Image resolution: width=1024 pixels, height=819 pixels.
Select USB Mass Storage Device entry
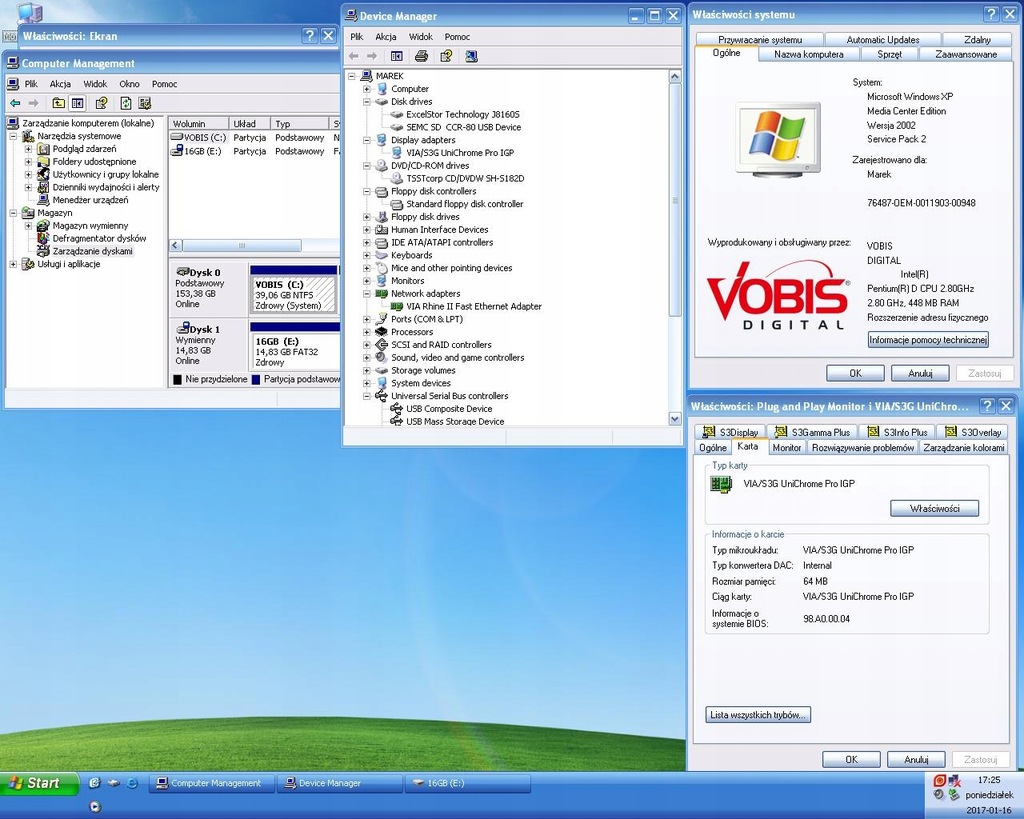(455, 421)
